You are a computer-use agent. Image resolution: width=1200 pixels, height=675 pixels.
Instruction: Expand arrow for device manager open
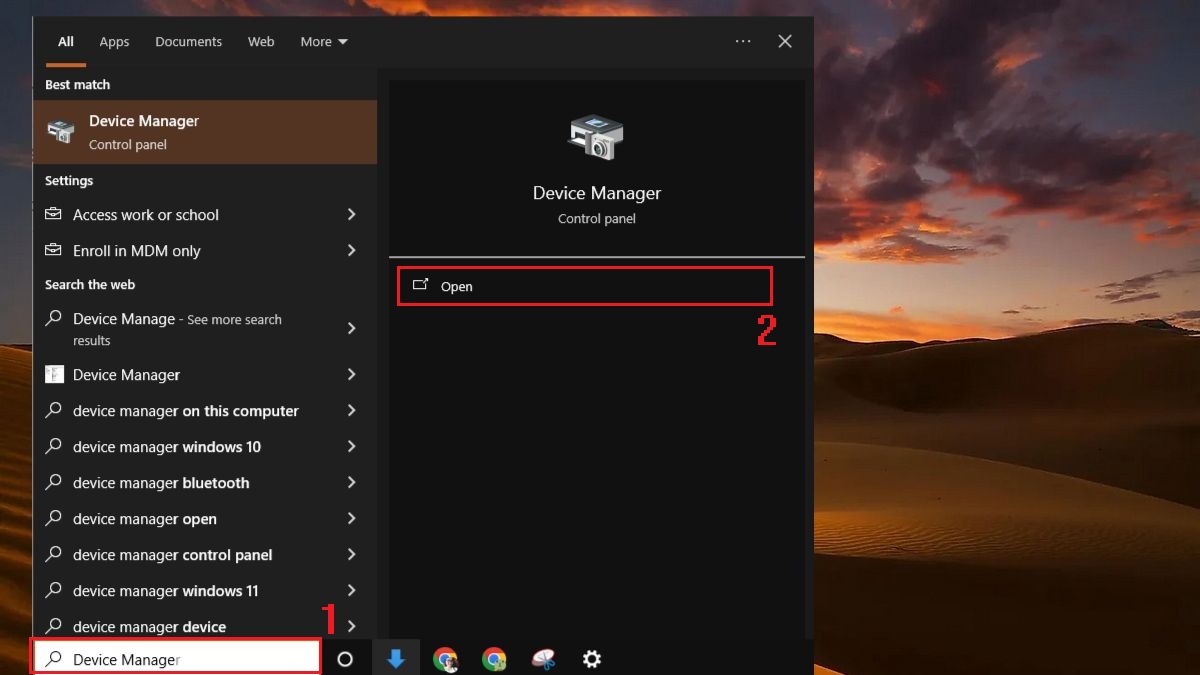click(351, 519)
